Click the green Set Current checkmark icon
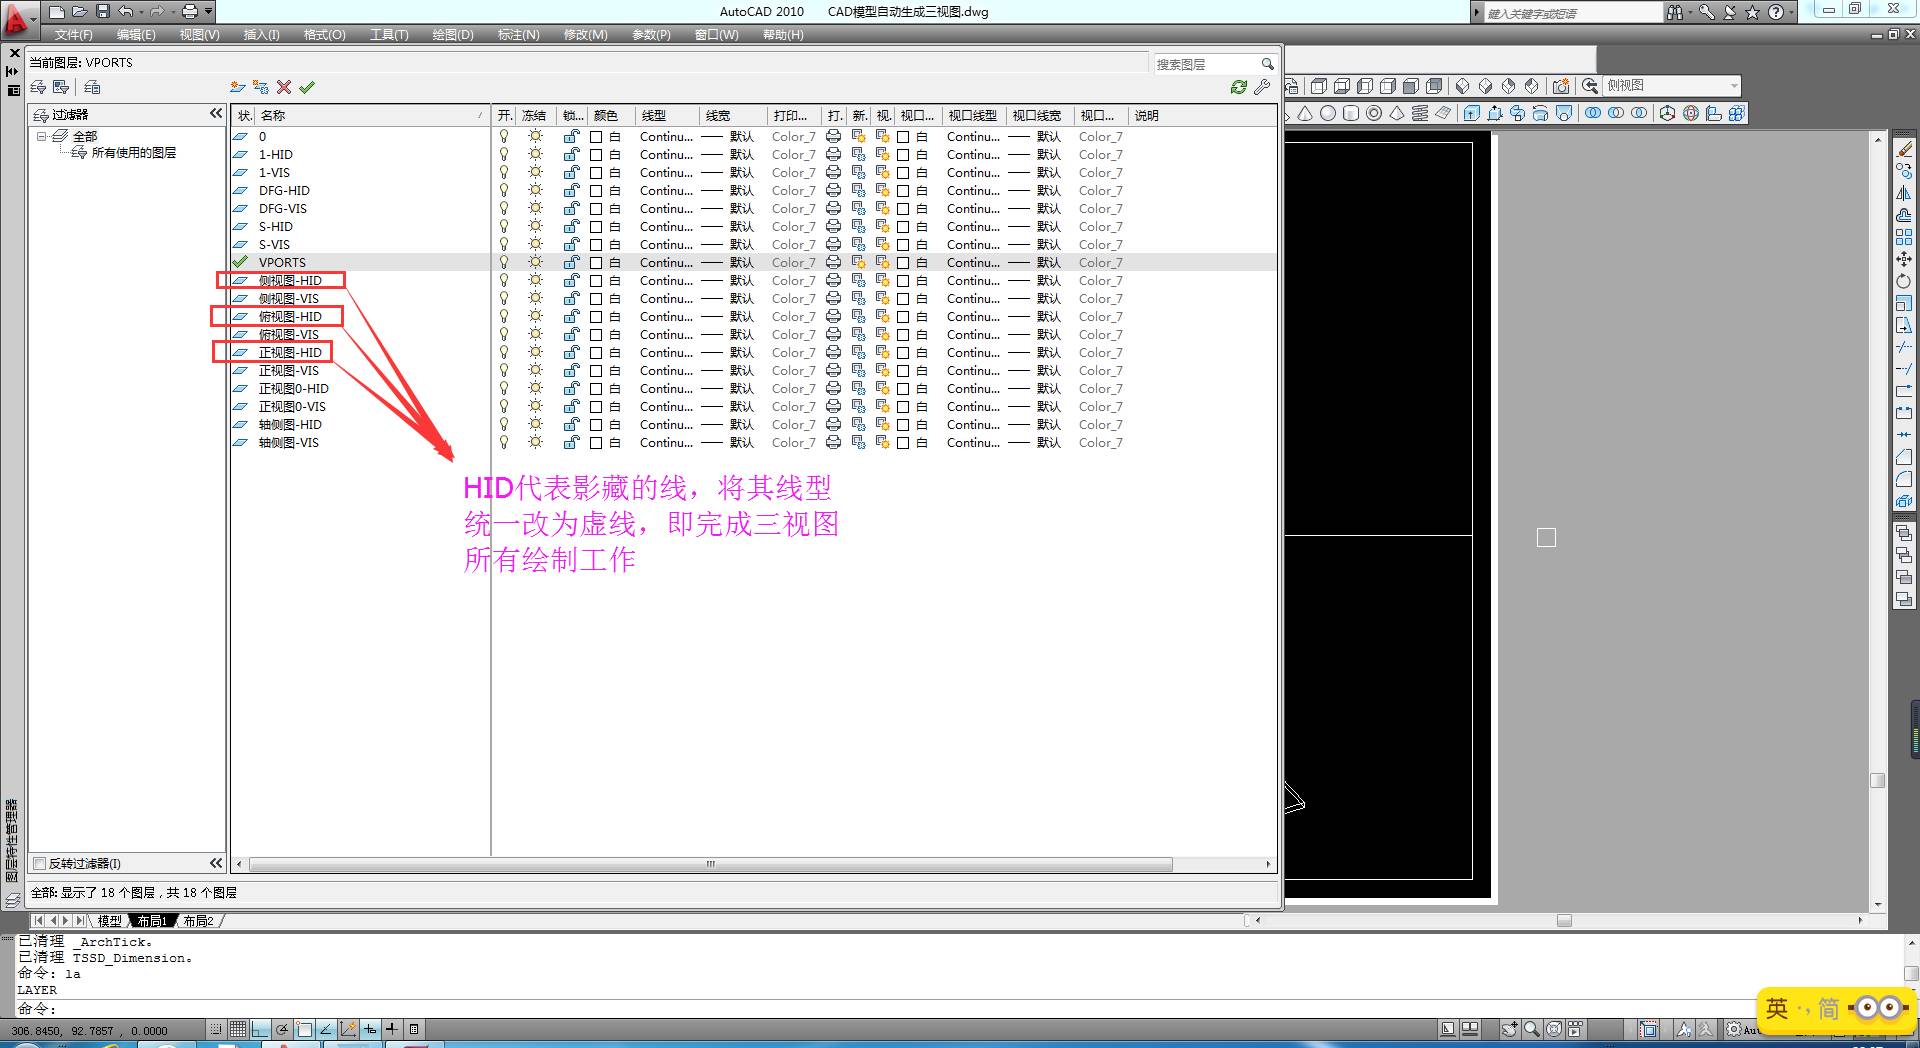Image resolution: width=1920 pixels, height=1048 pixels. point(307,87)
